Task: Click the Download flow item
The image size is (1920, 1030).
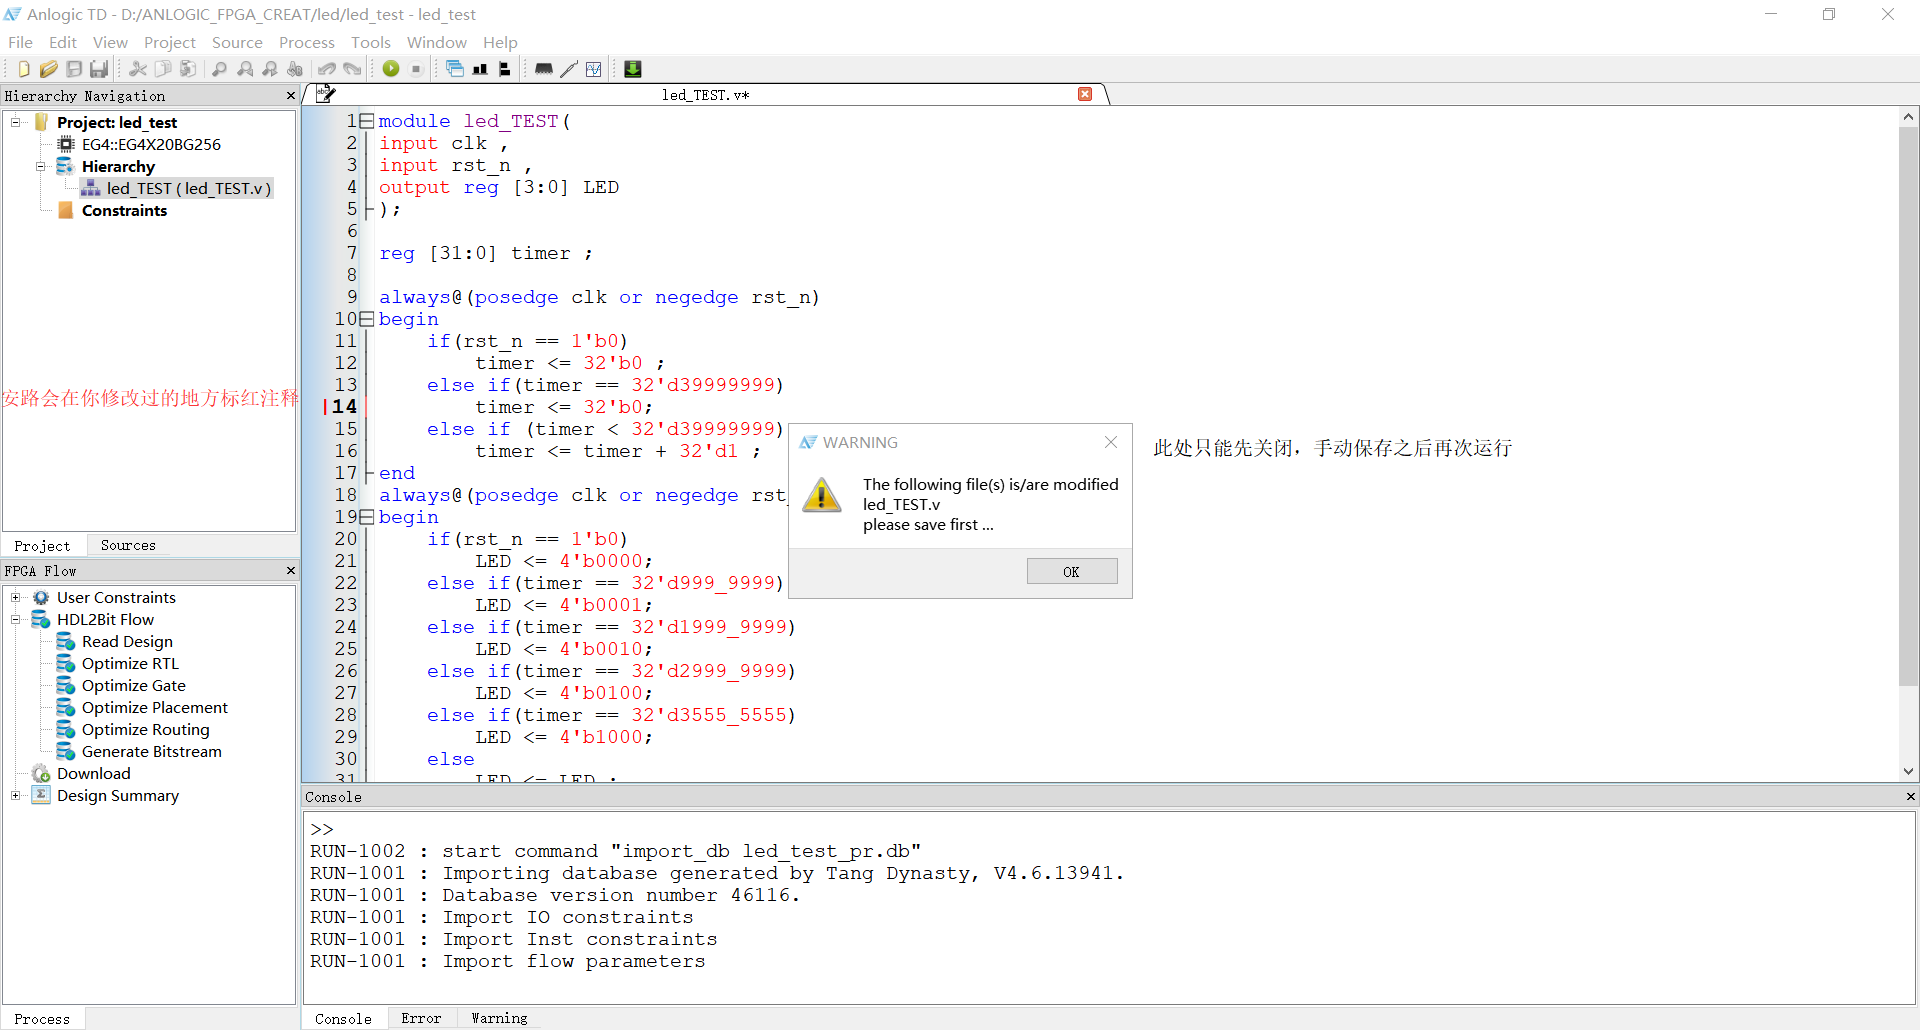Action: point(82,773)
